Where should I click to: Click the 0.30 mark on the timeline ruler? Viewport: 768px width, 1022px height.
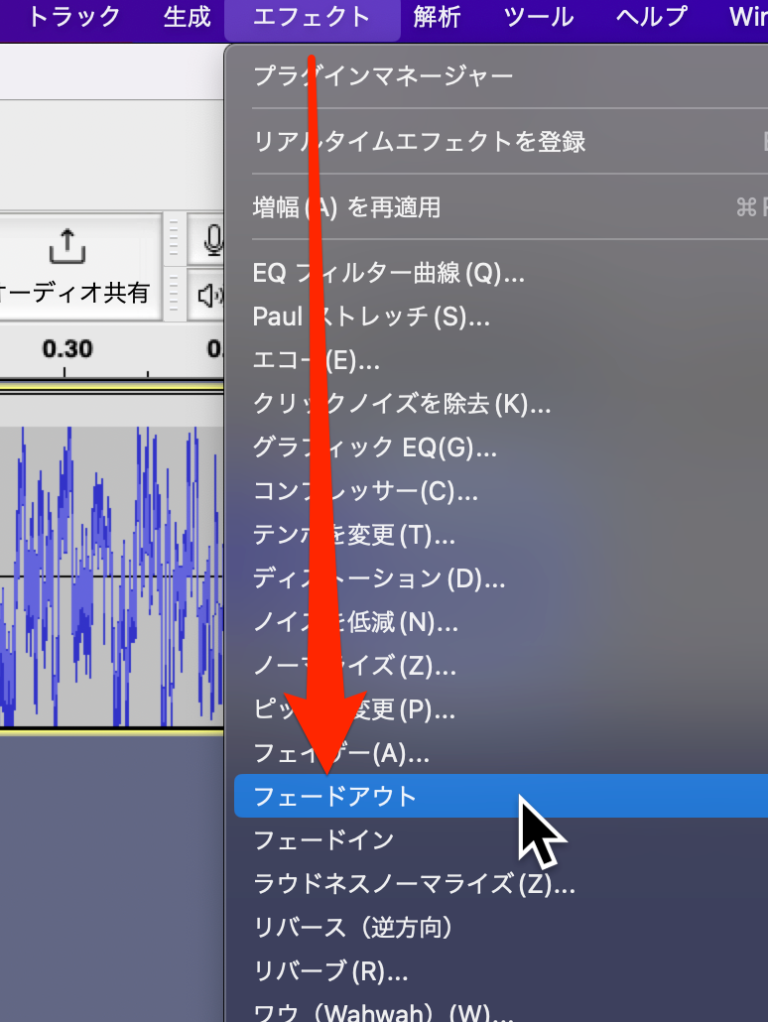pyautogui.click(x=67, y=349)
